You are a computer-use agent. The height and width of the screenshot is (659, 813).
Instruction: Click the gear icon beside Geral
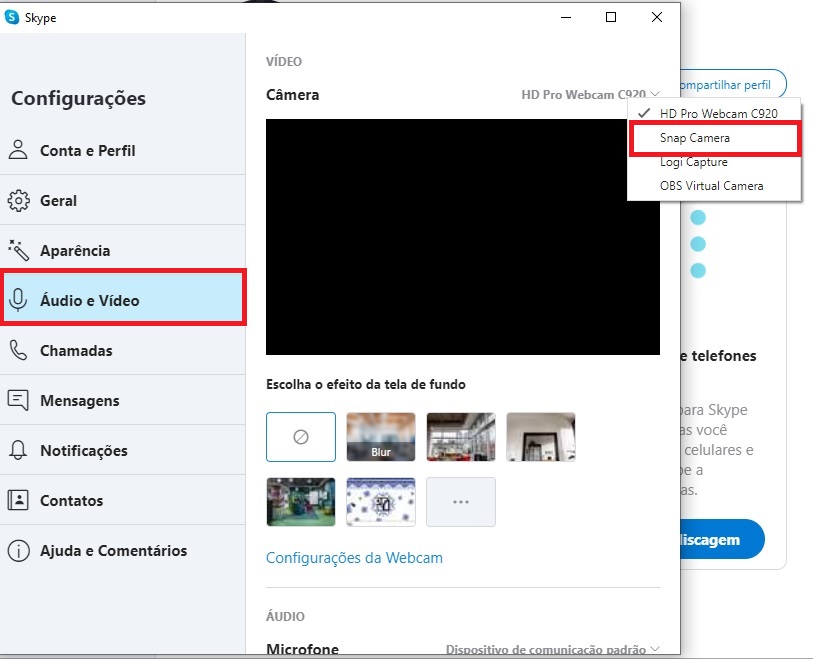19,200
